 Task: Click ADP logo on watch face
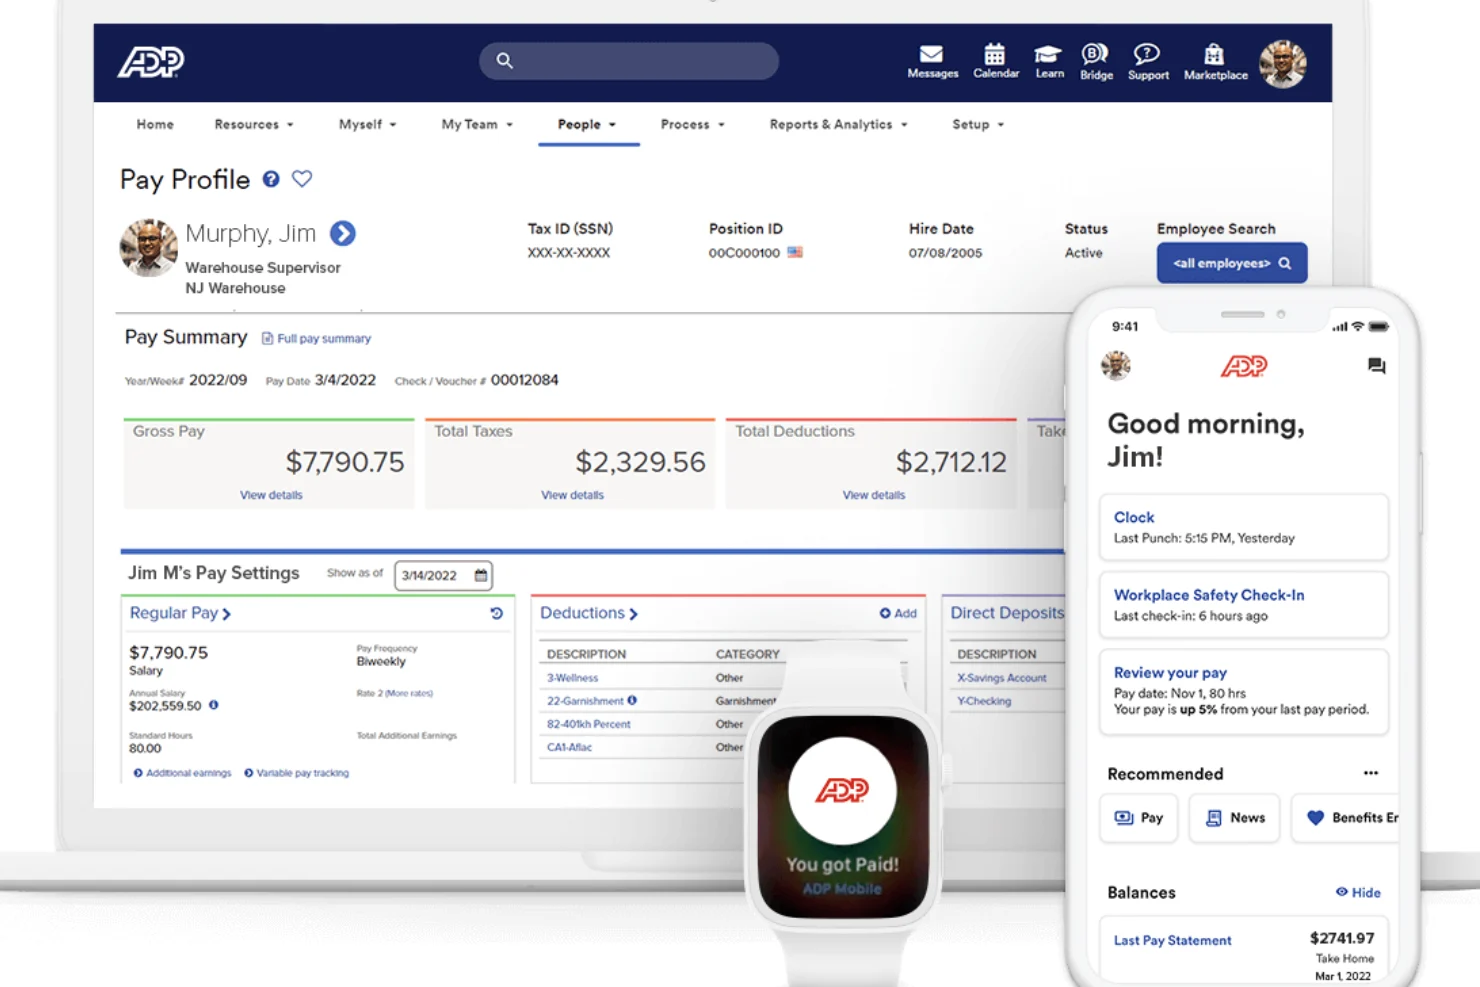842,791
